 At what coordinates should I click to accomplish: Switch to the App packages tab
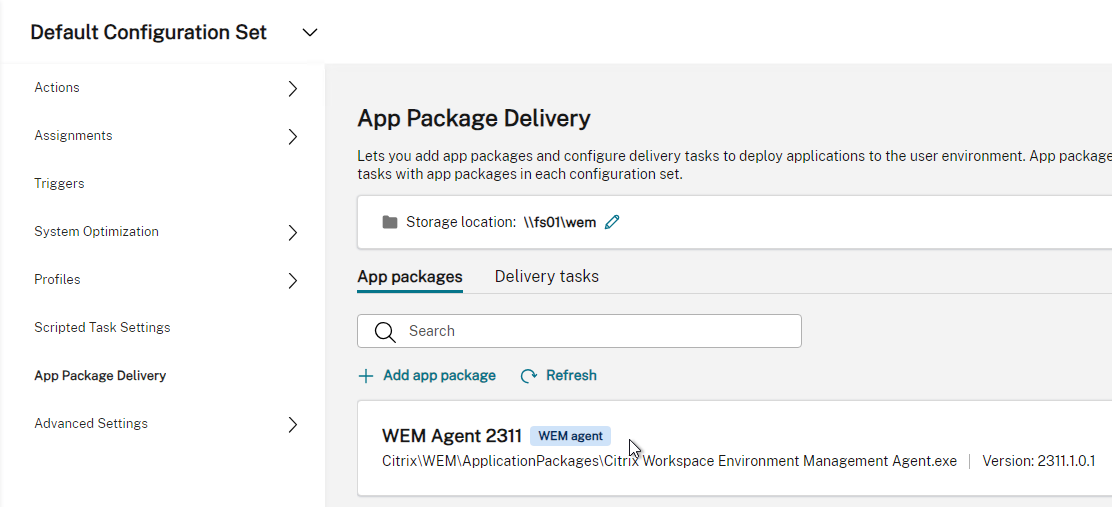pyautogui.click(x=410, y=277)
